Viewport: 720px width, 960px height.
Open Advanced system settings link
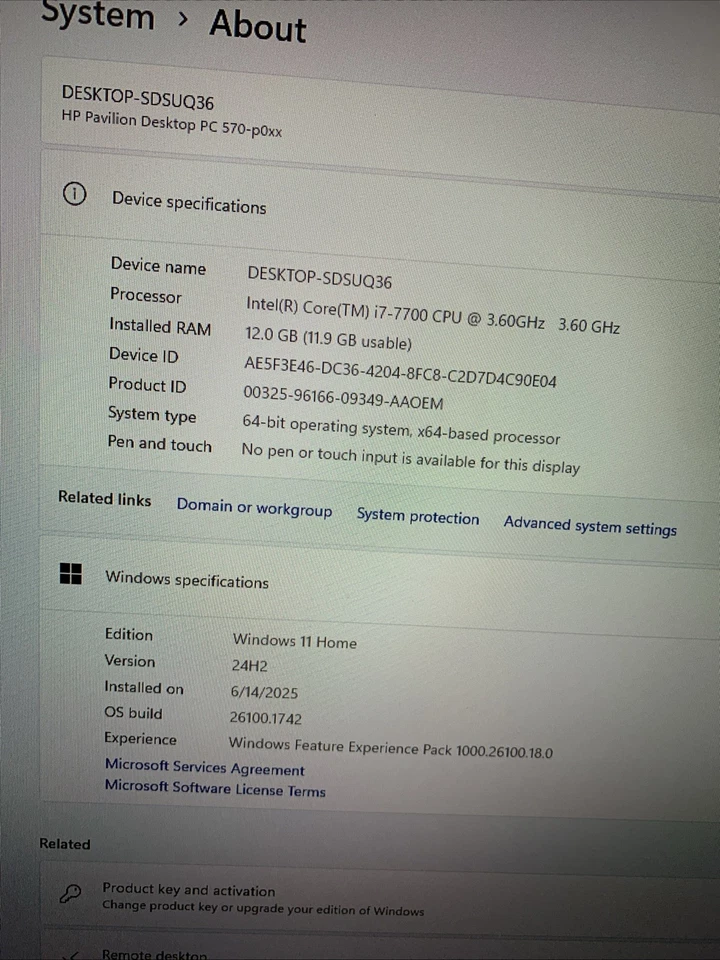(x=590, y=527)
